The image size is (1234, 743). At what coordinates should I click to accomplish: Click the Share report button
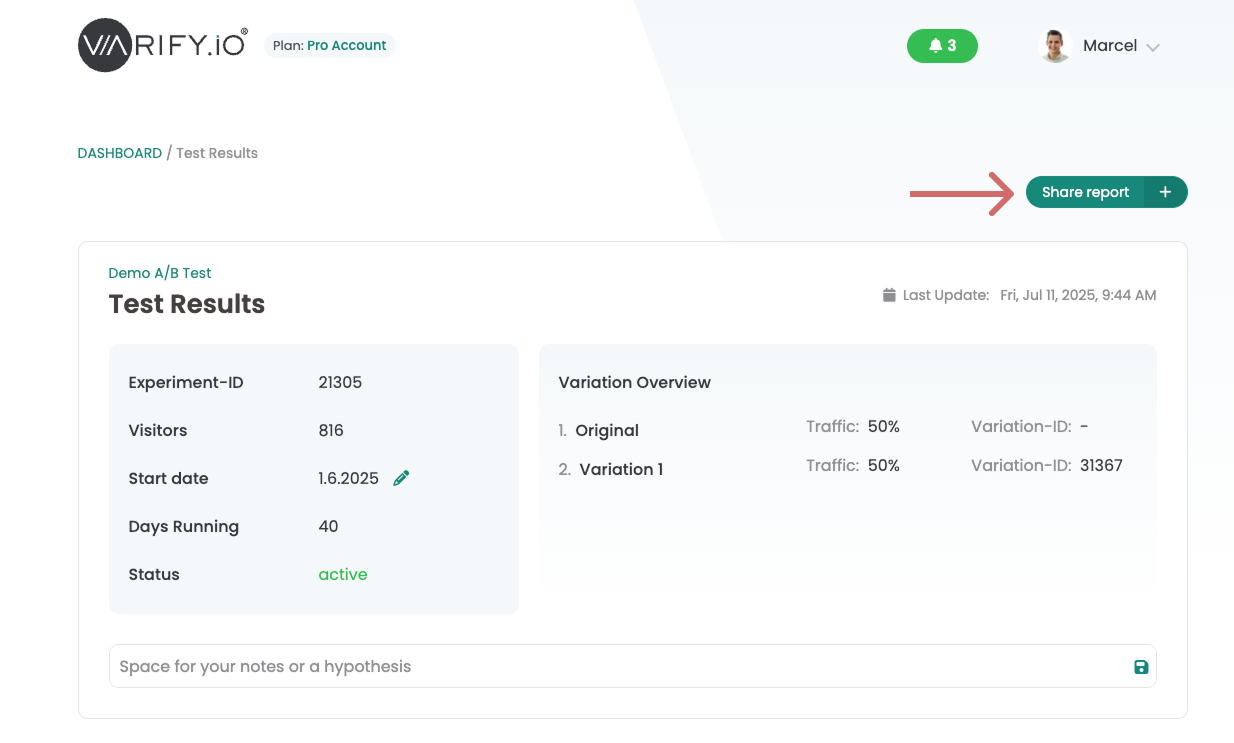[x=1085, y=192]
